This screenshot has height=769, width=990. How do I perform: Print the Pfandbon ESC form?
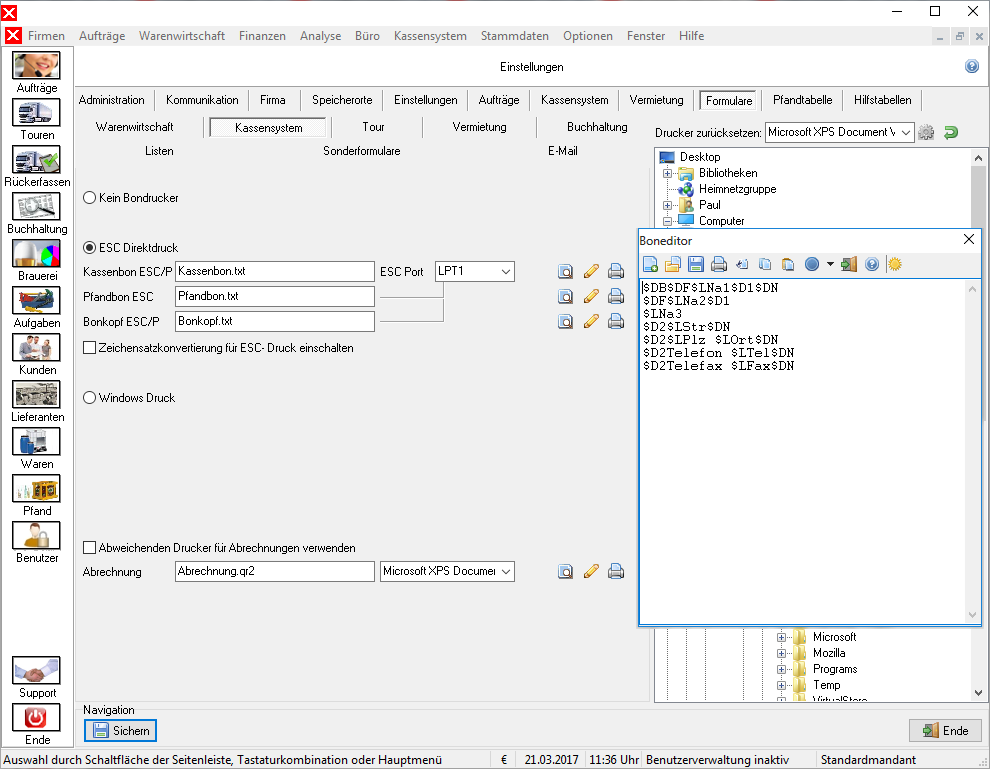(x=616, y=297)
